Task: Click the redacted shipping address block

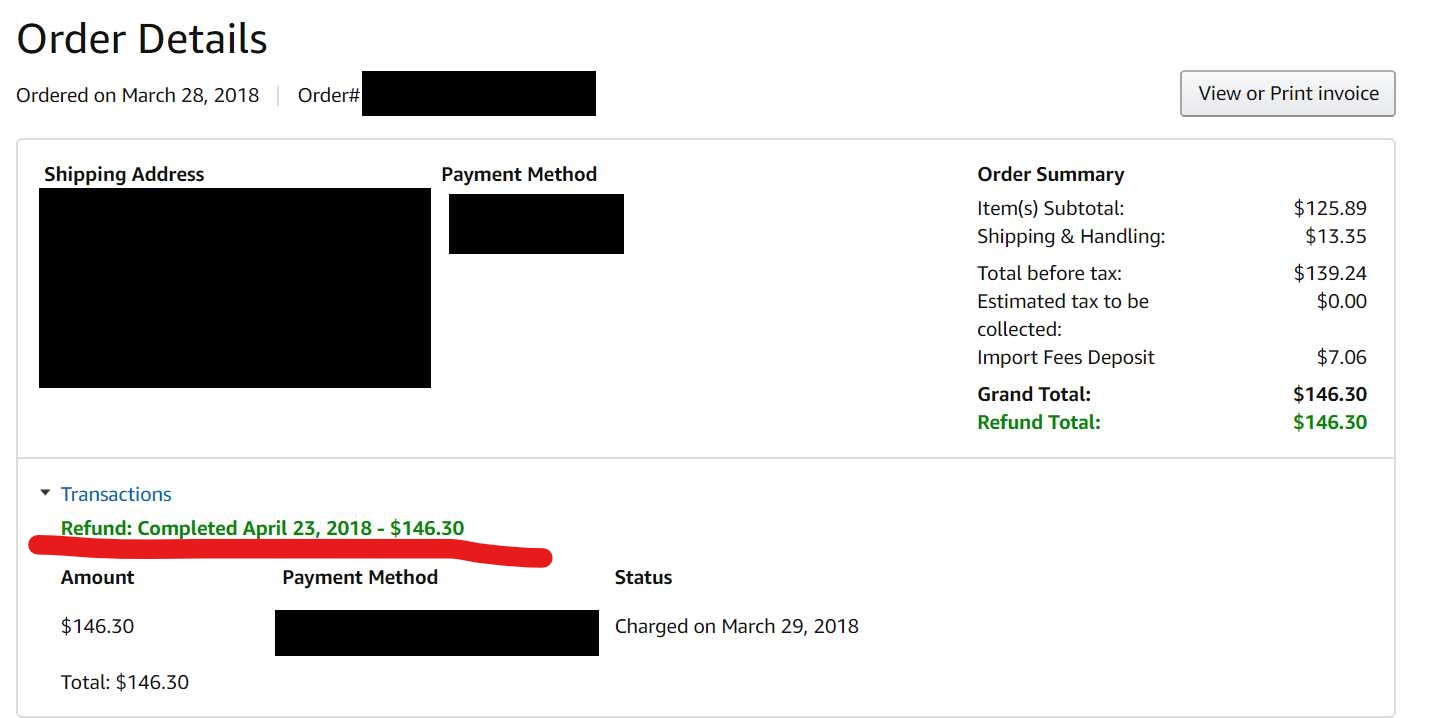Action: coord(235,288)
